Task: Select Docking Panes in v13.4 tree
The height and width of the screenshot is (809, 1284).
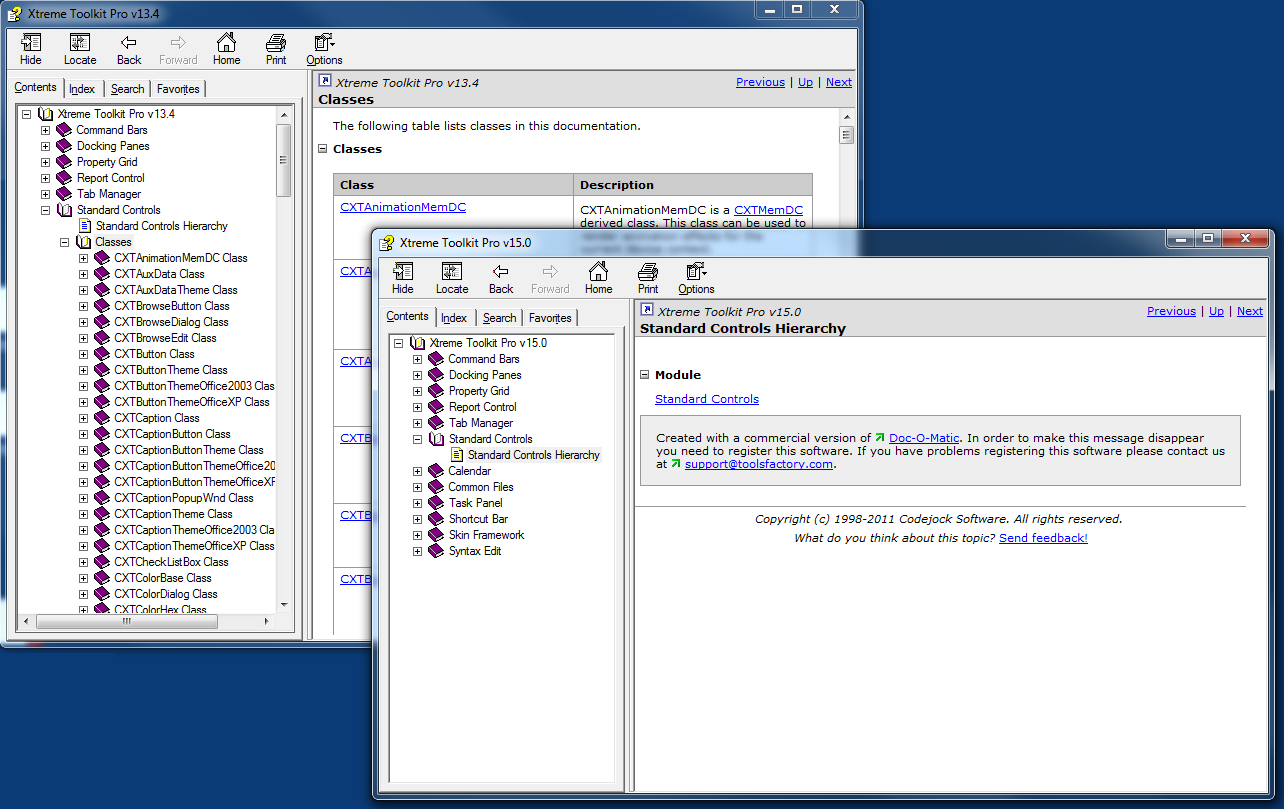Action: 113,146
